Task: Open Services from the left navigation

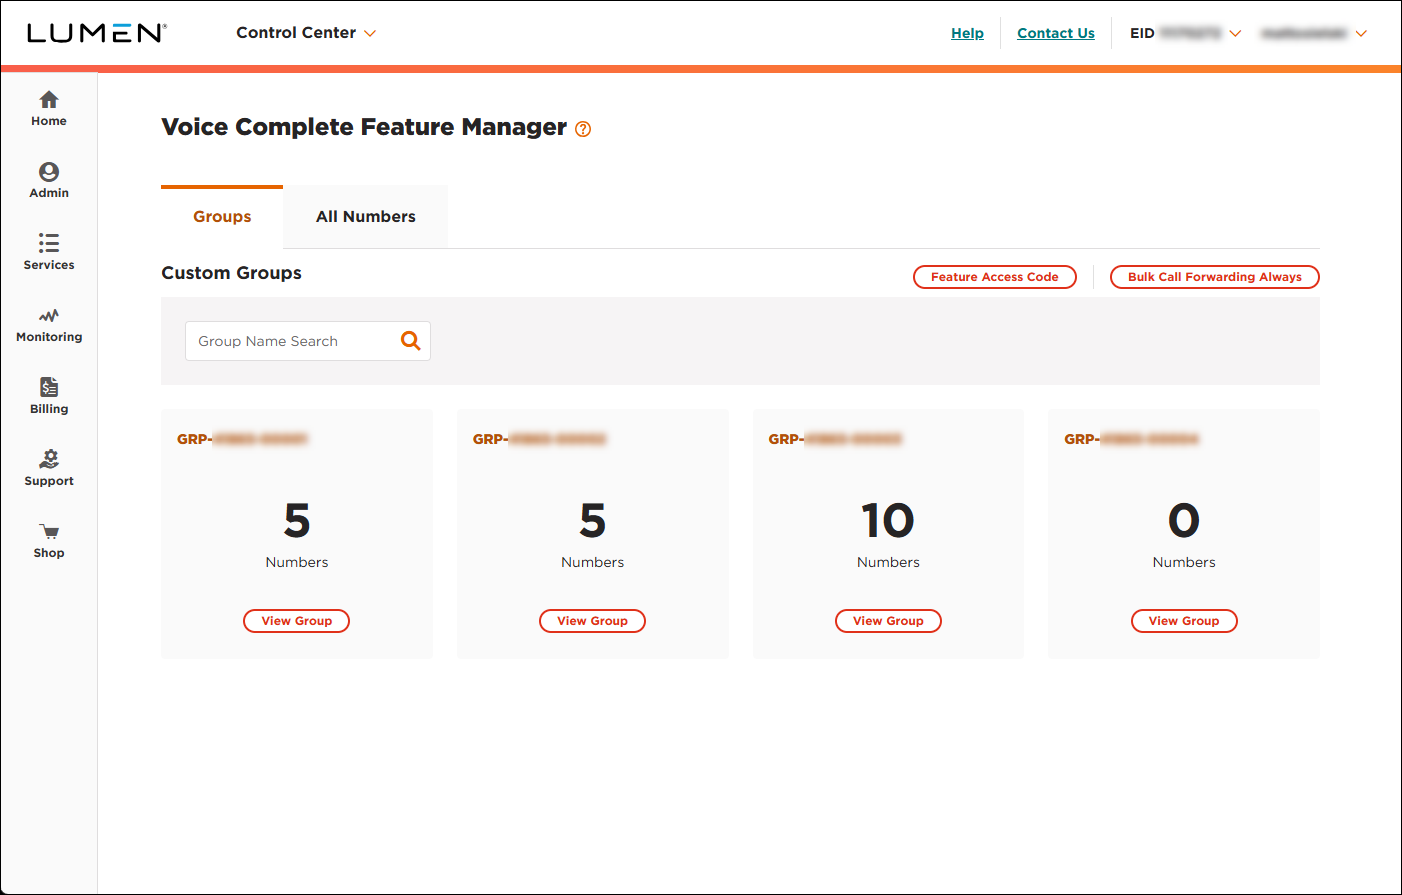Action: point(48,251)
